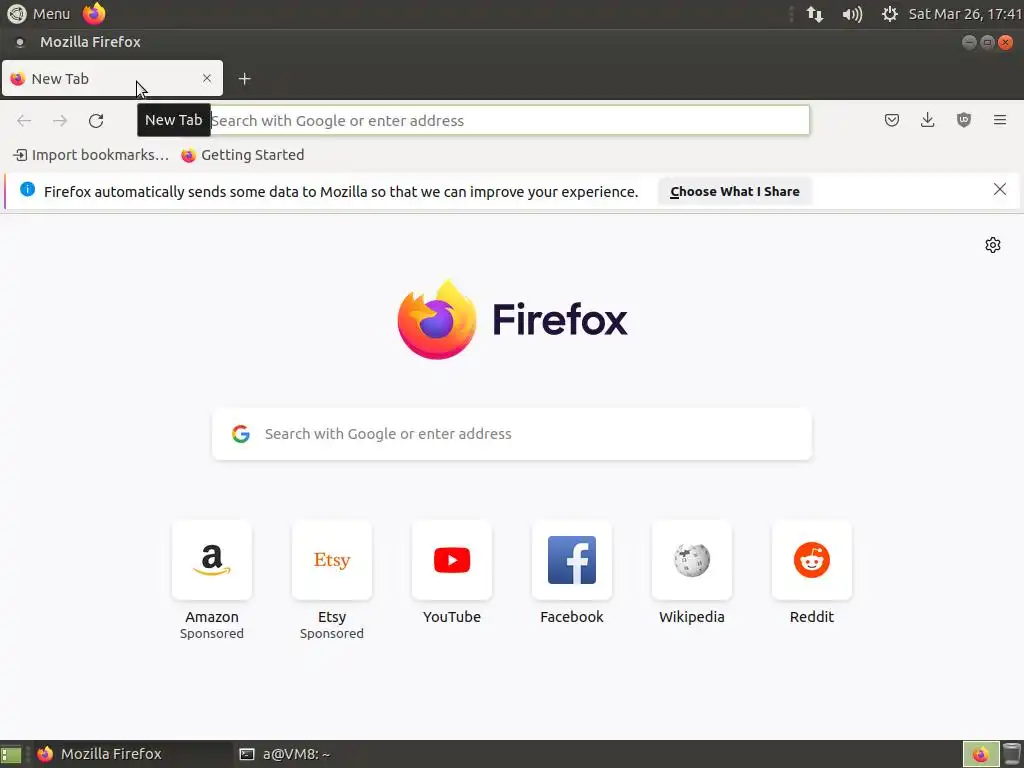Viewport: 1024px width, 768px height.
Task: Open the Save to Pocket icon
Action: pos(891,120)
